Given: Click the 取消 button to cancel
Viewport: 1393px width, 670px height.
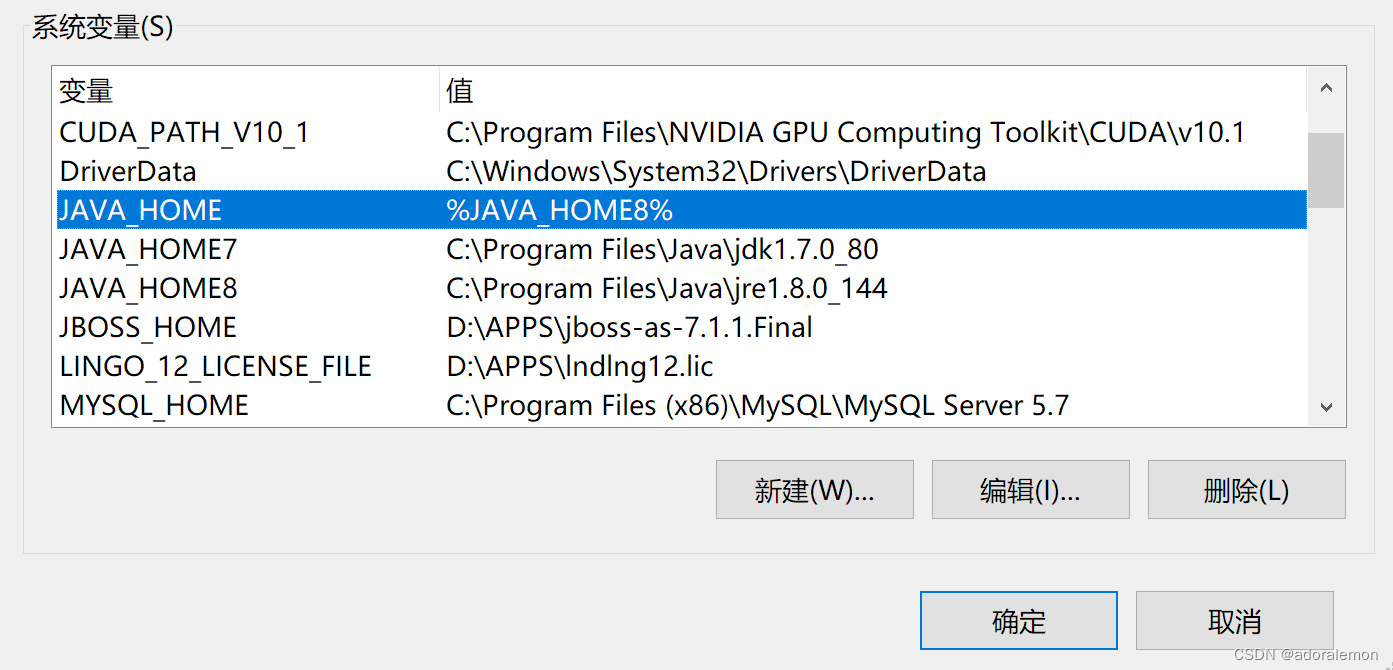Looking at the screenshot, I should (x=1235, y=620).
